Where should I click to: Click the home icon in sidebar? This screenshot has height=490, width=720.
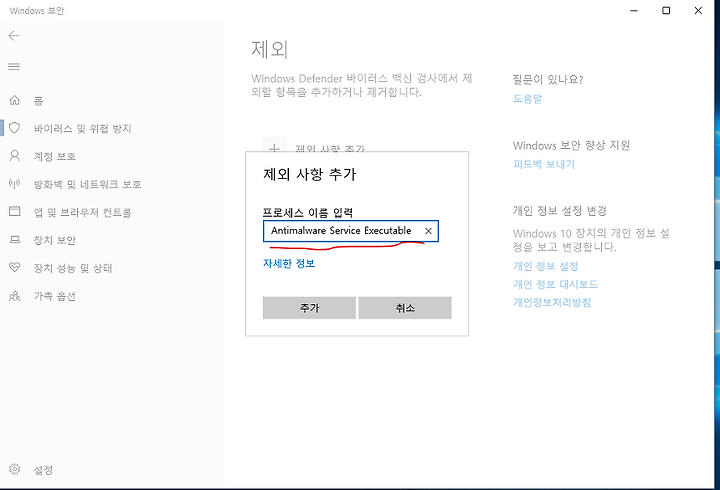(15, 100)
